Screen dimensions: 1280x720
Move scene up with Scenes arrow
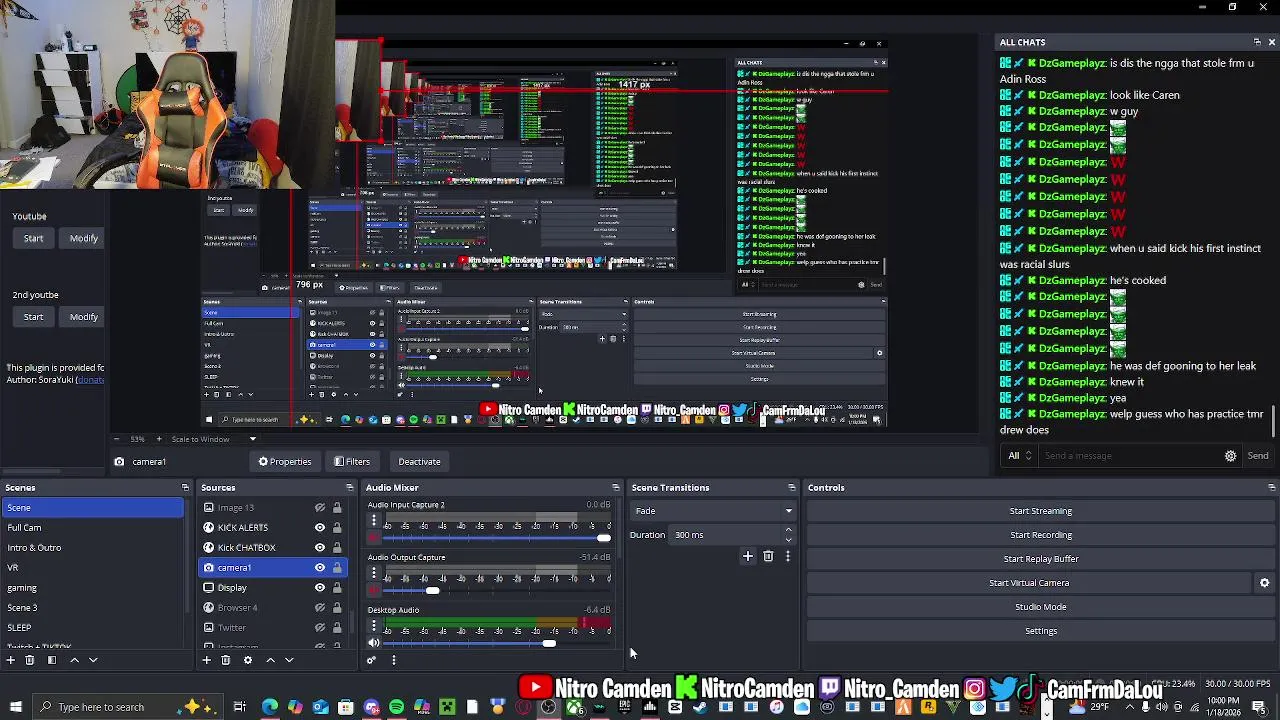click(74, 660)
